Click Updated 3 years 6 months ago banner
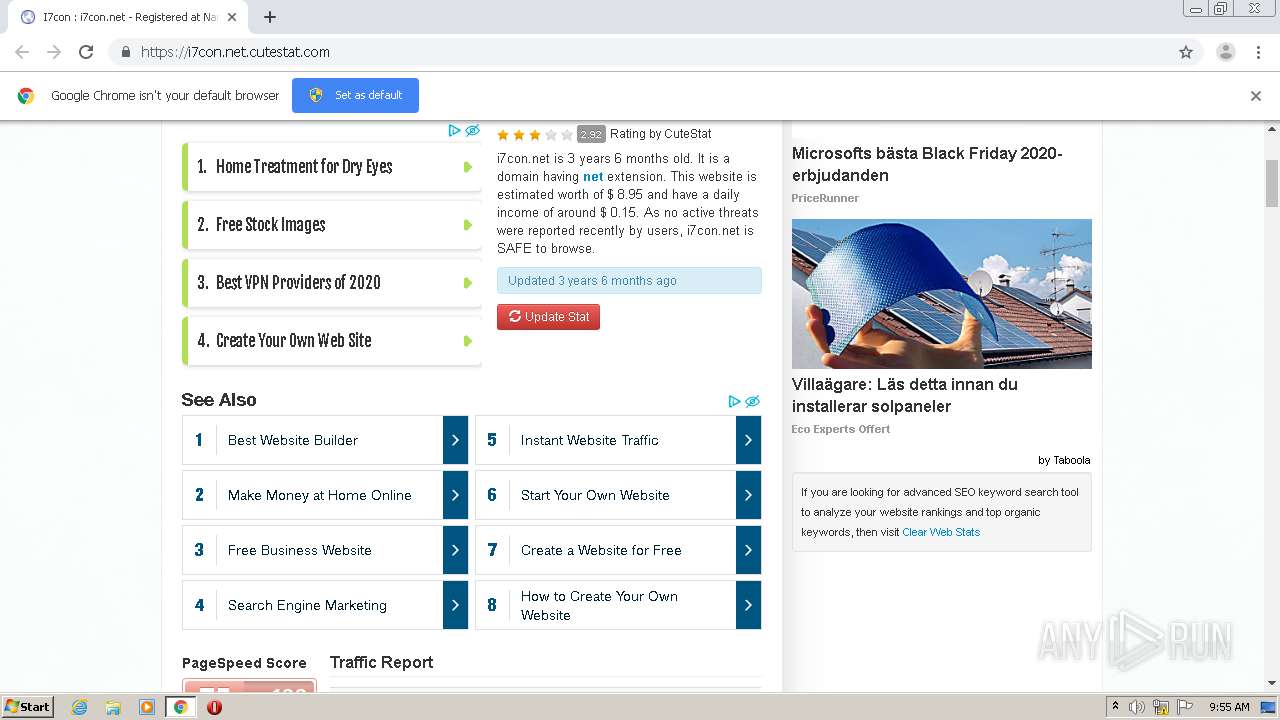The width and height of the screenshot is (1280, 720). click(629, 281)
